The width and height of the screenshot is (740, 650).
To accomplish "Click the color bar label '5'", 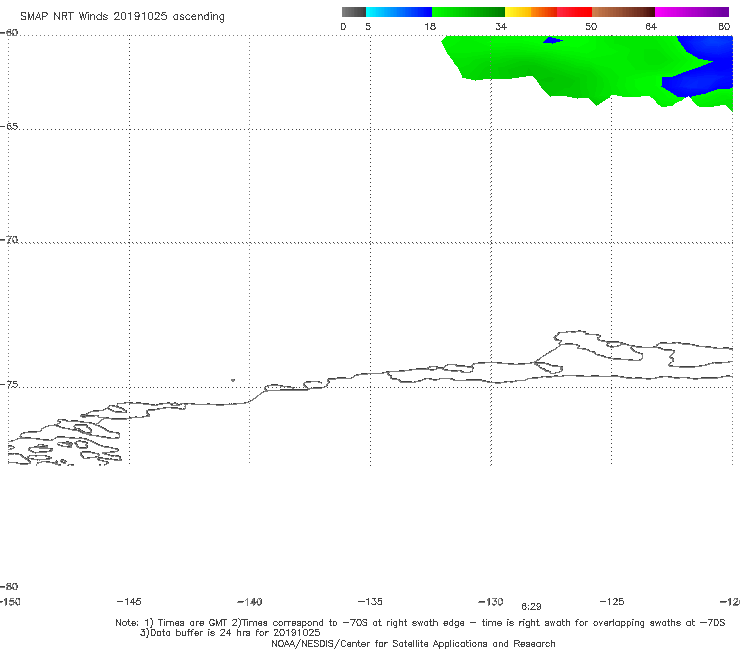I will pyautogui.click(x=368, y=27).
